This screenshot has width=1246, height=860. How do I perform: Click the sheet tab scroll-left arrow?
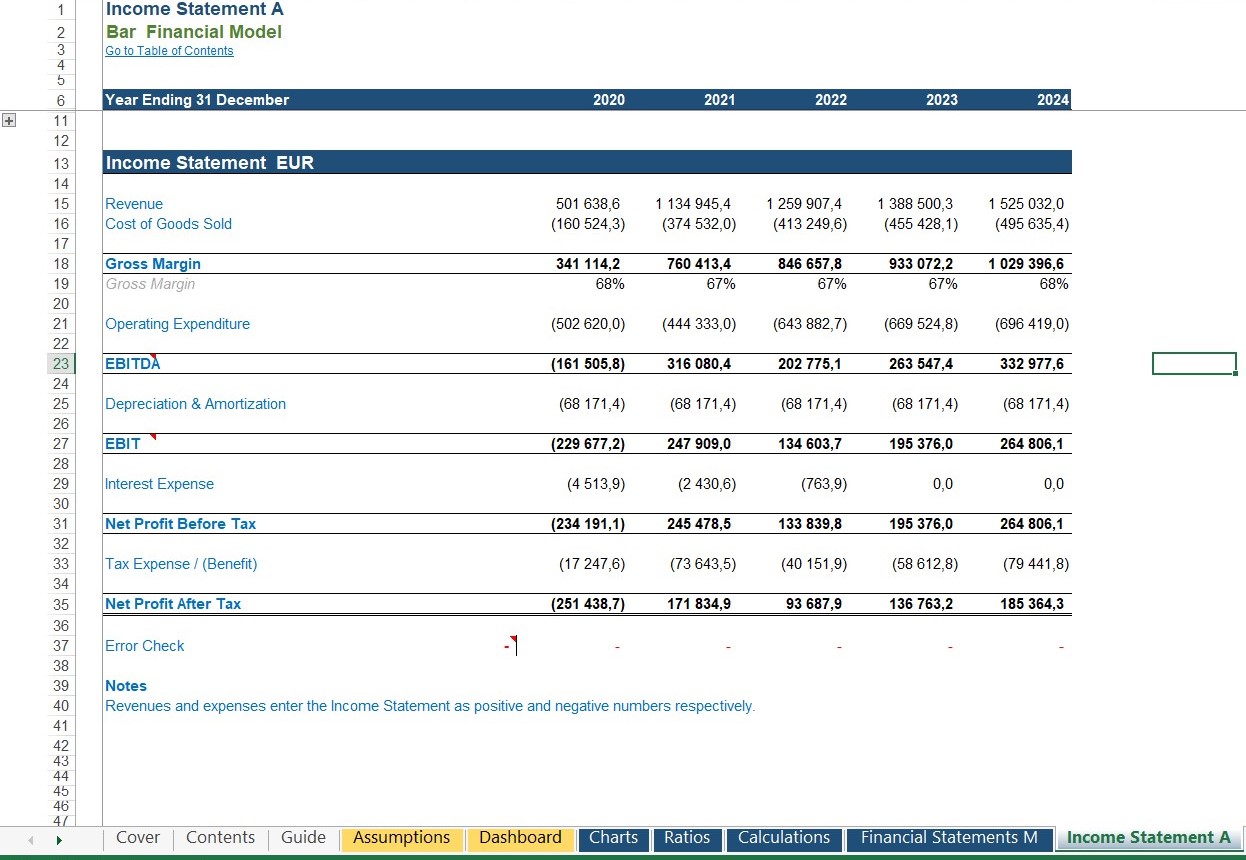pyautogui.click(x=30, y=840)
